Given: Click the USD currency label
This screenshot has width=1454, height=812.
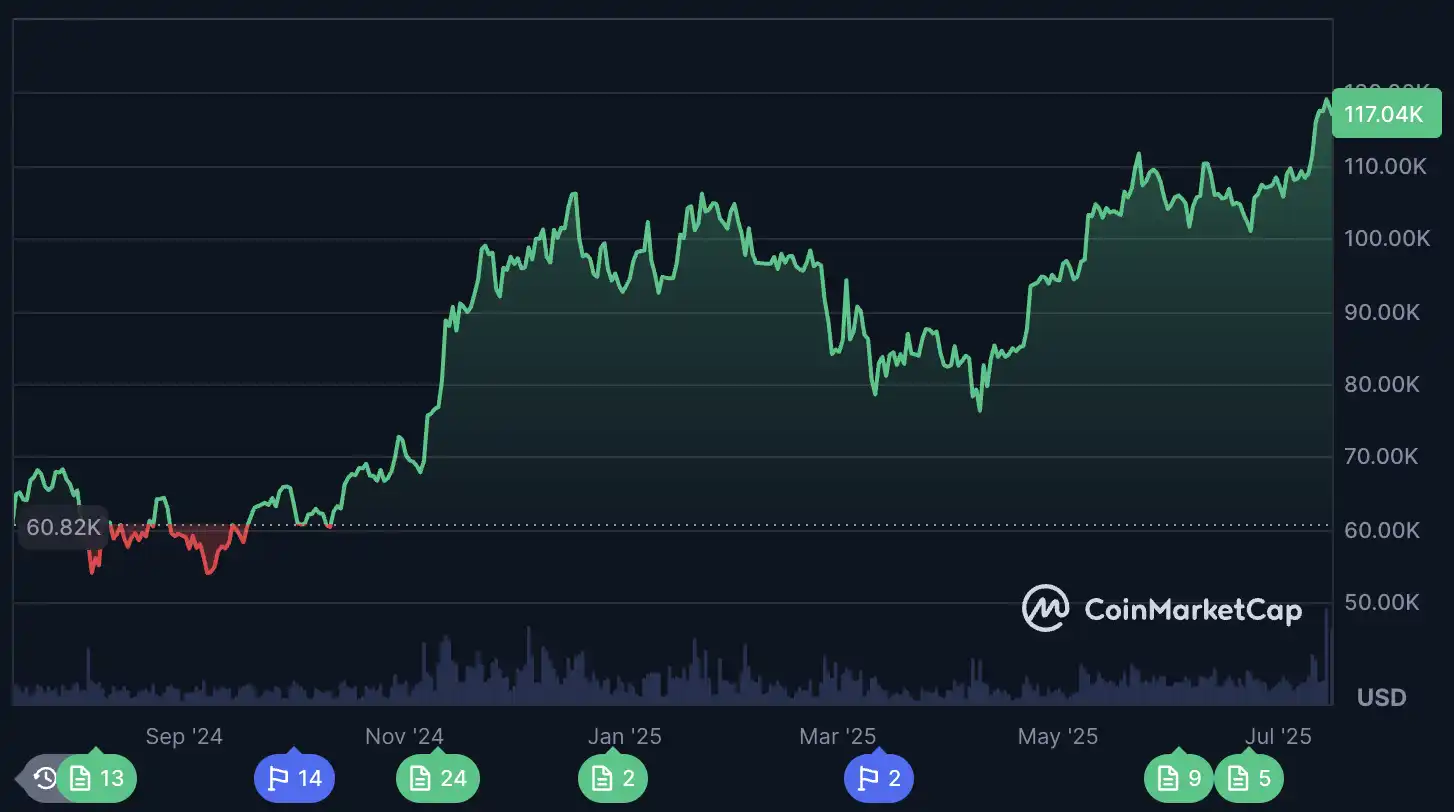Looking at the screenshot, I should pos(1382,697).
